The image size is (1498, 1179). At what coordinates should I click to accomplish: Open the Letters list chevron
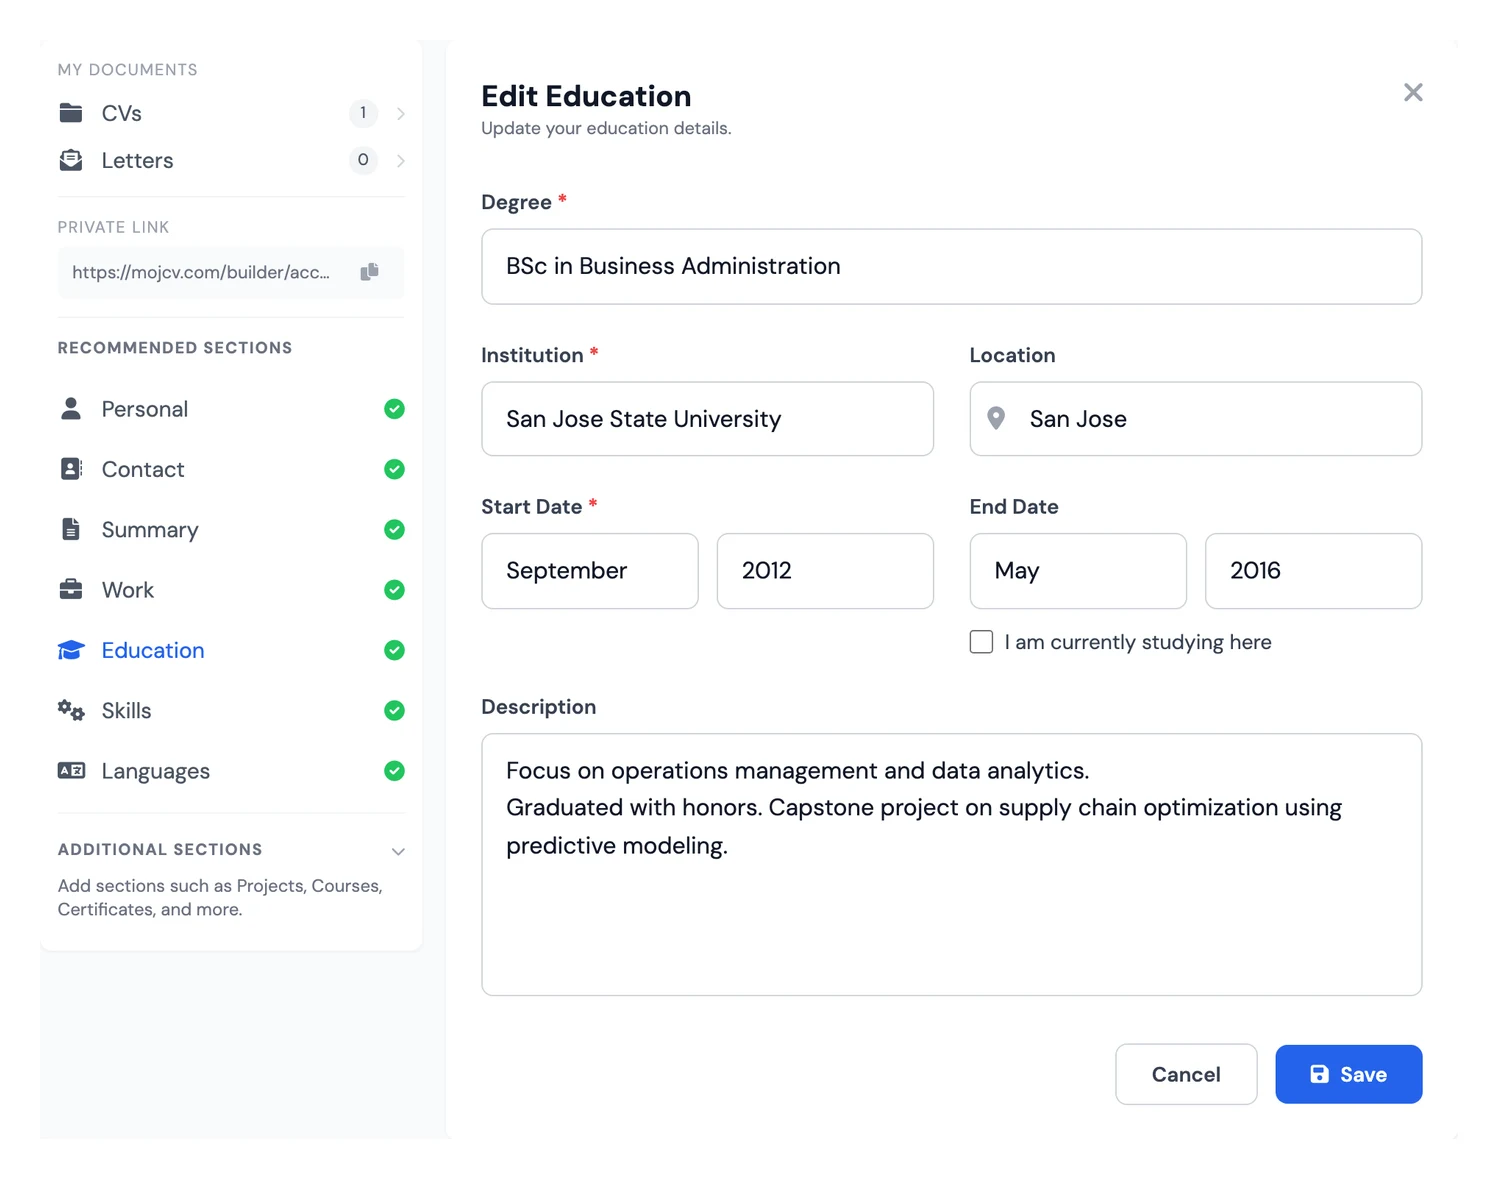400,161
